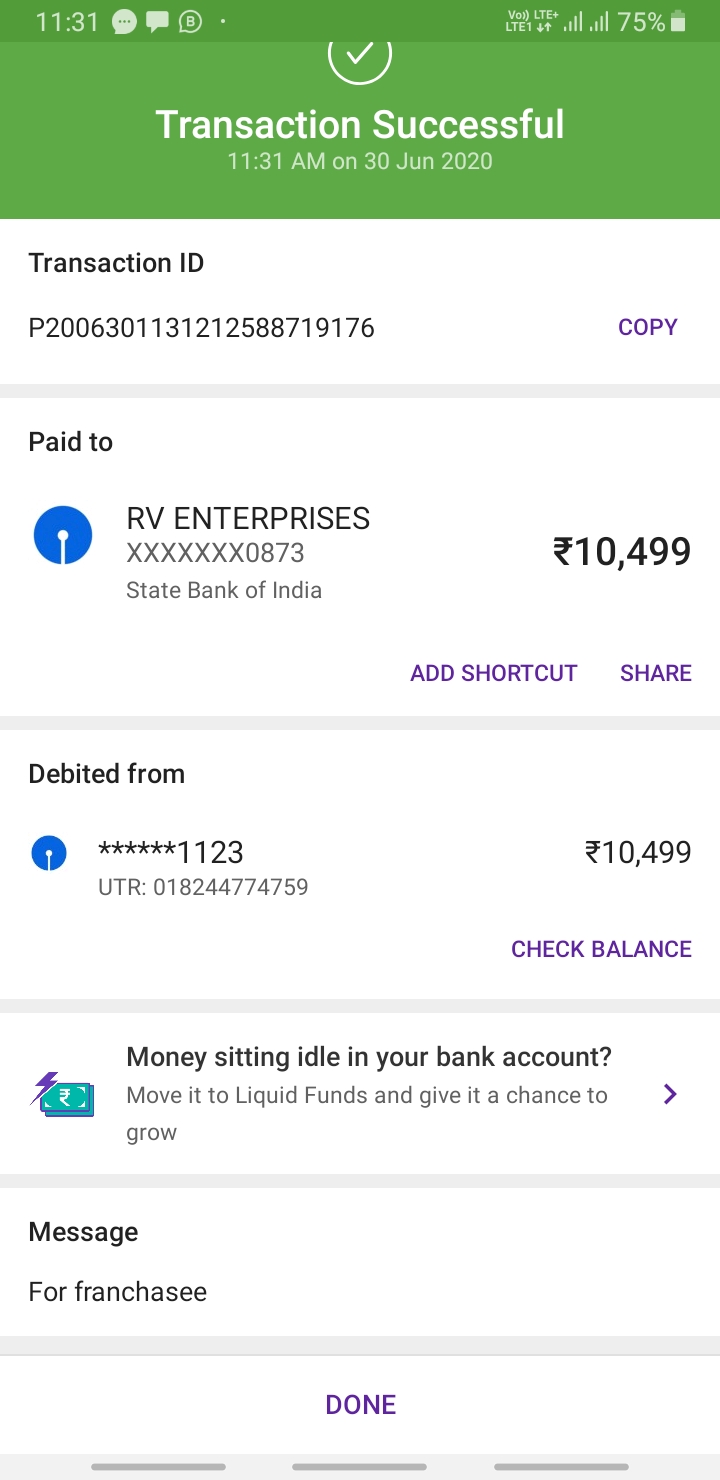Tap the 'For franchasee' message text
Viewport: 720px width, 1480px height.
[118, 1291]
